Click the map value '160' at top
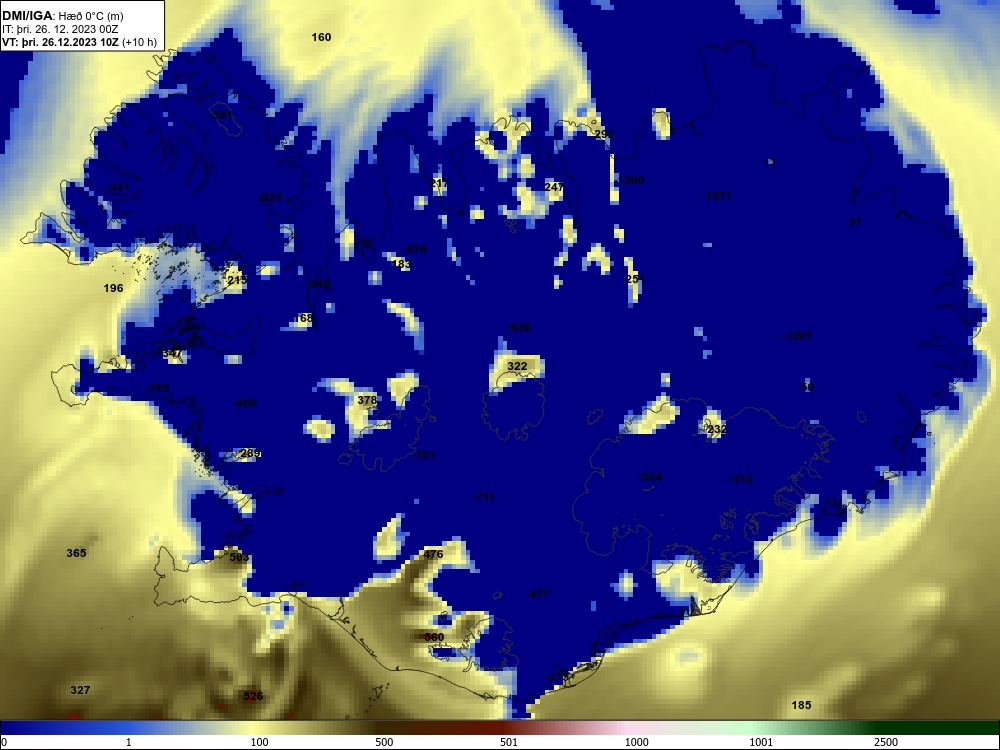The width and height of the screenshot is (1000, 750). (321, 37)
